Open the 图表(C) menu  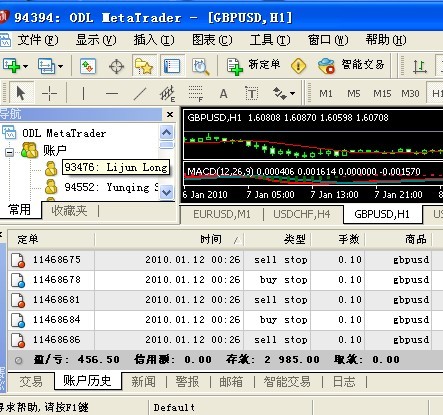pyautogui.click(x=212, y=40)
